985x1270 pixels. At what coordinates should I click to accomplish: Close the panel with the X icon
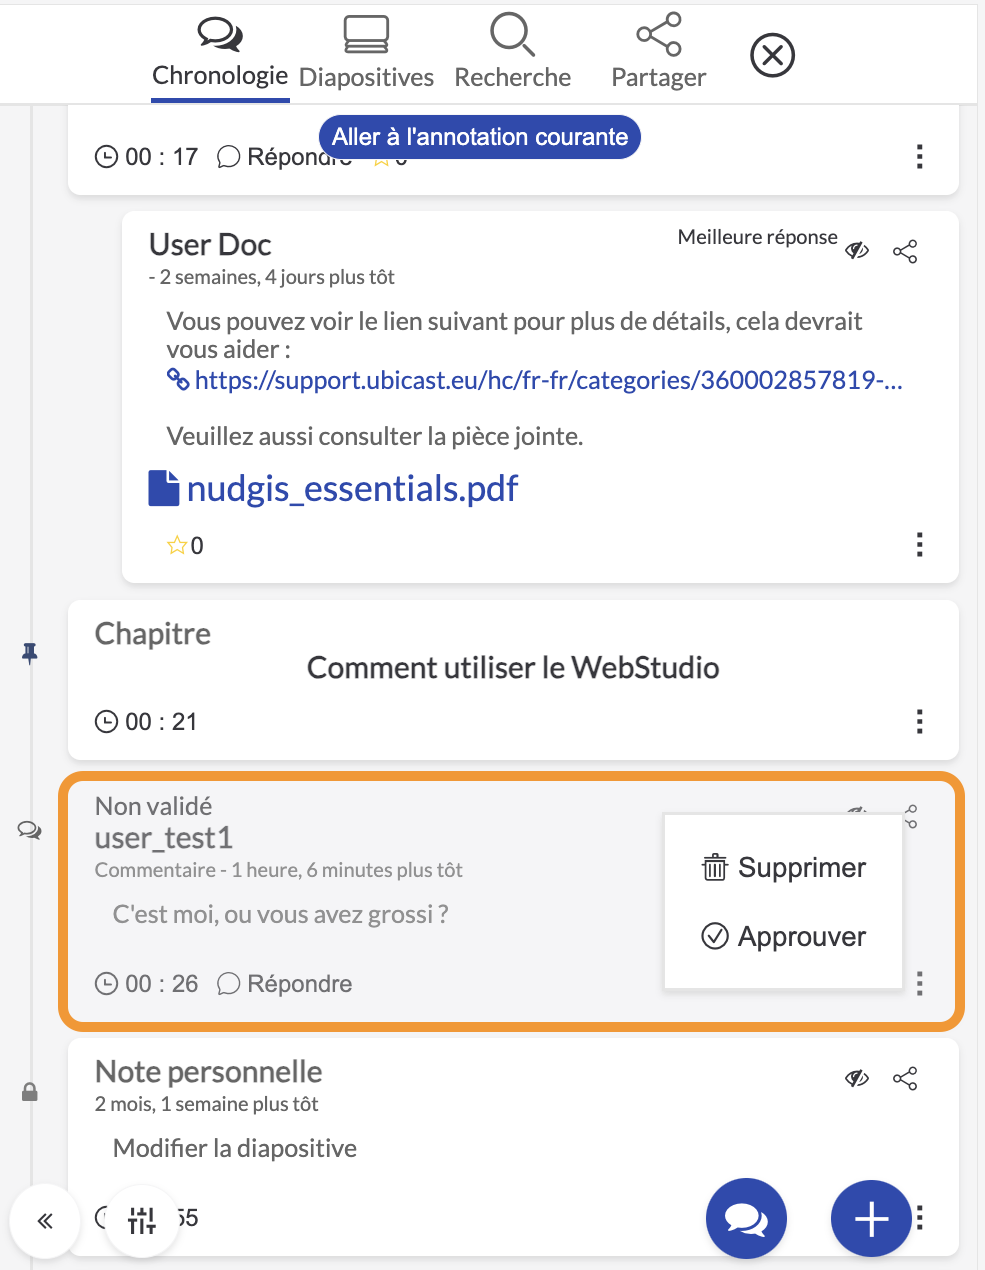tap(772, 55)
